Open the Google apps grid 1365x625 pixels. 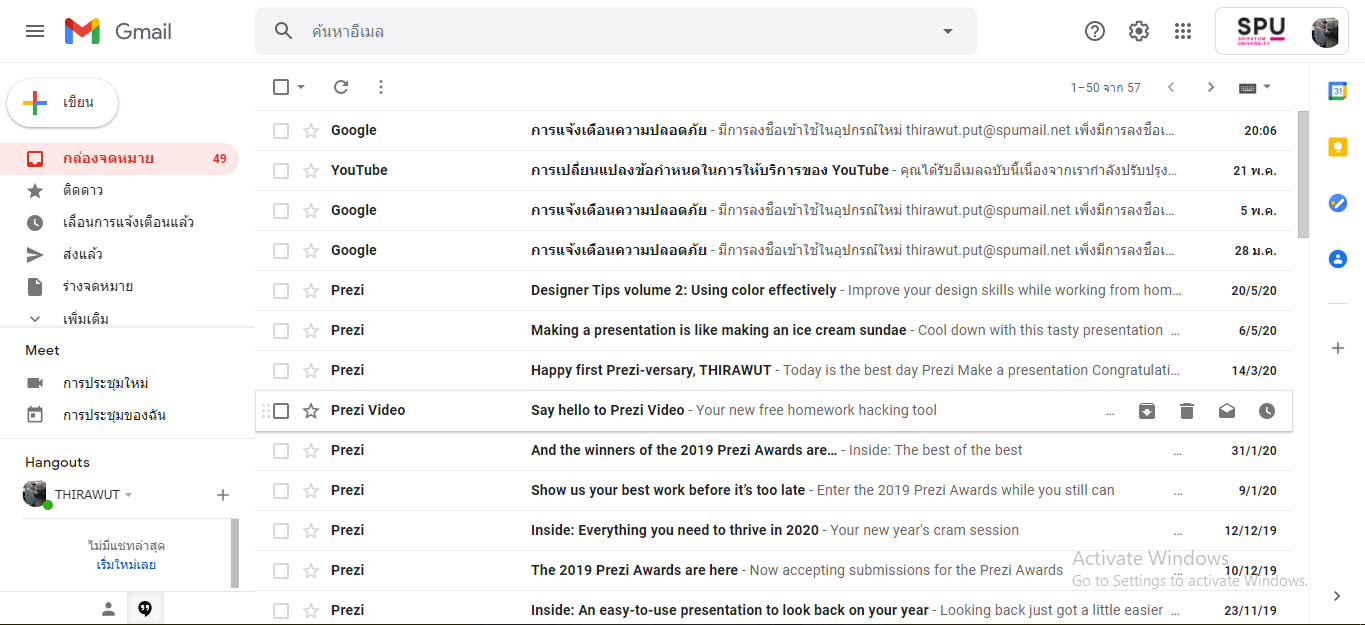point(1183,31)
